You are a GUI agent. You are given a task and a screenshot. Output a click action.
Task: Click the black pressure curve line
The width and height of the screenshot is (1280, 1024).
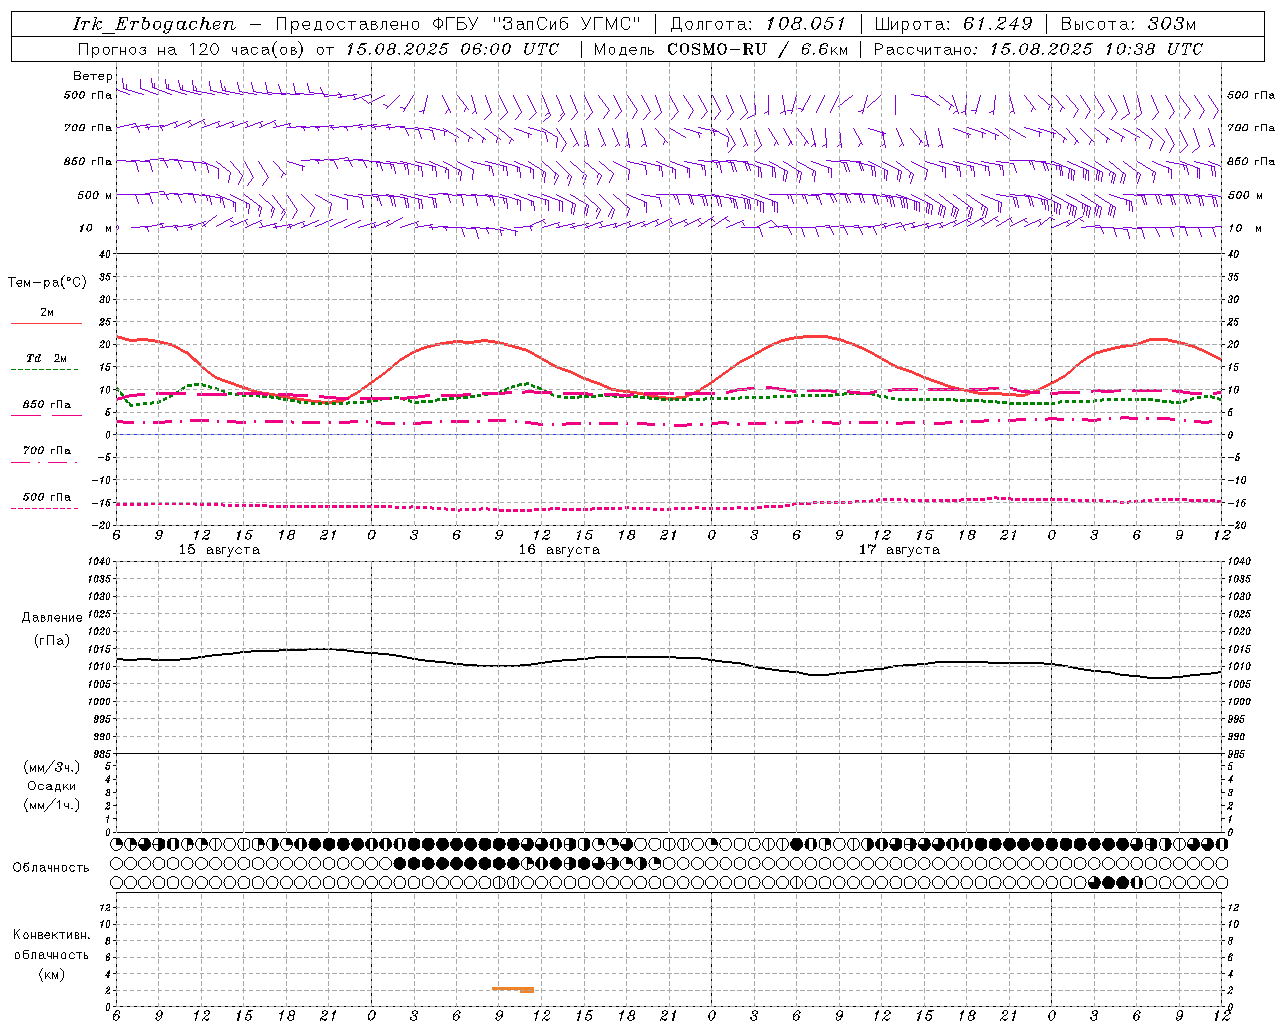pos(670,657)
